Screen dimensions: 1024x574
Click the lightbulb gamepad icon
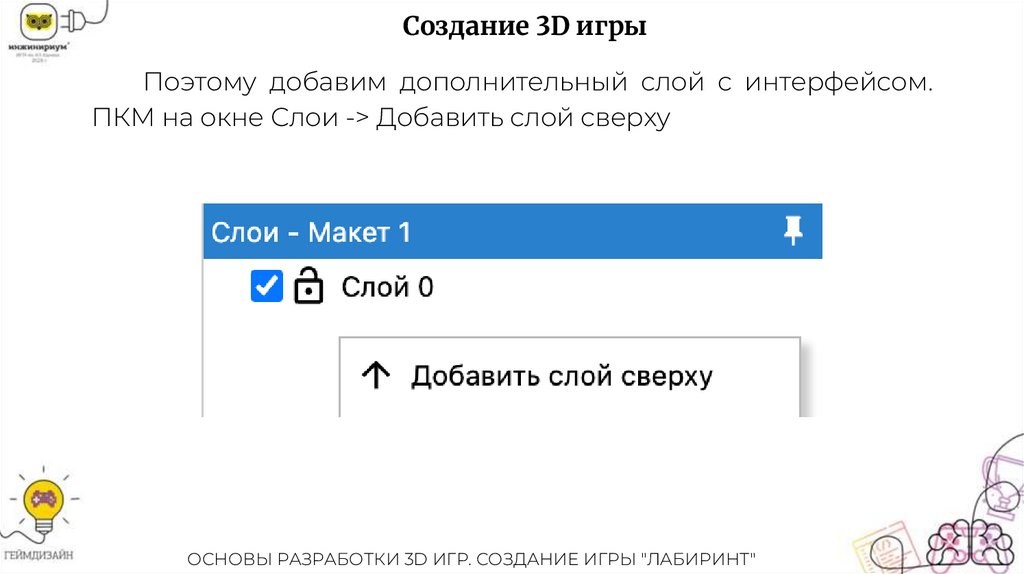[x=43, y=501]
